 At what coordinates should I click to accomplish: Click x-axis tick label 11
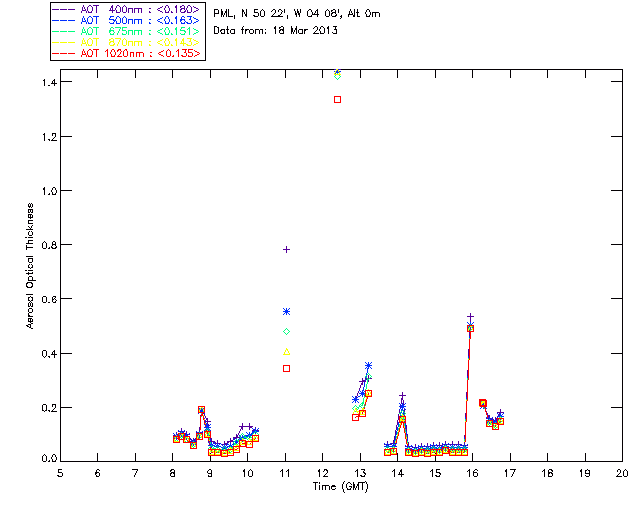(285, 473)
